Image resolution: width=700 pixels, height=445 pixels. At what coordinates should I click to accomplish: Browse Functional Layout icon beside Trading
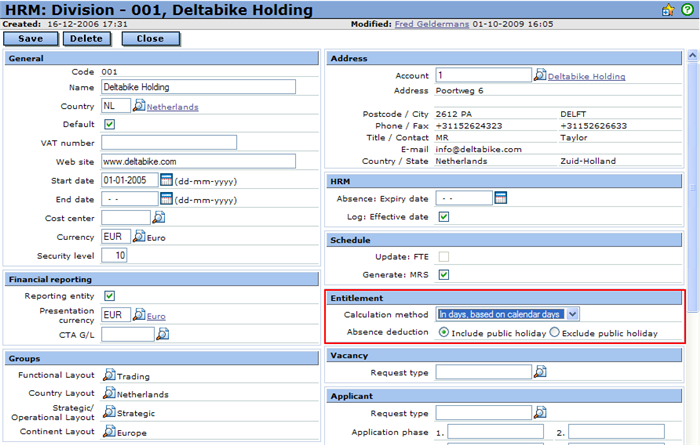pos(109,375)
